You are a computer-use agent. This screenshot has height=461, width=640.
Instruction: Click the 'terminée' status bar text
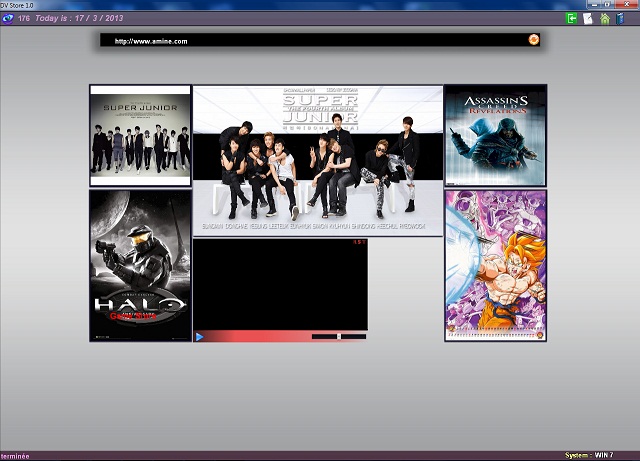coord(15,456)
